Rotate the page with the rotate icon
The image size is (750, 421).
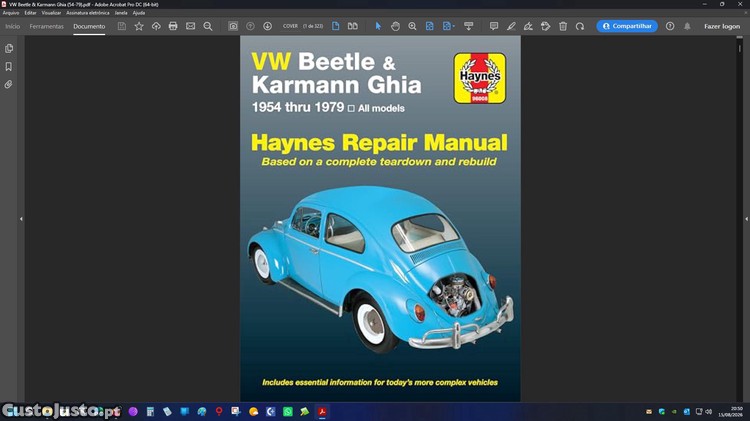coord(580,26)
